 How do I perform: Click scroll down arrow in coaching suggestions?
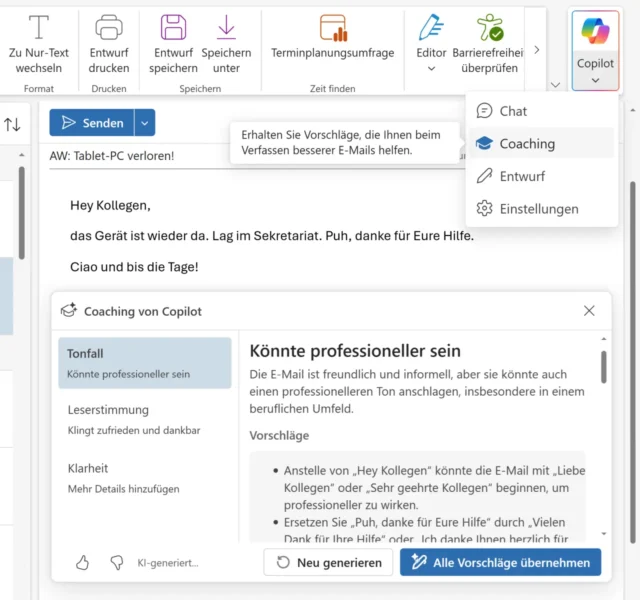(x=604, y=534)
